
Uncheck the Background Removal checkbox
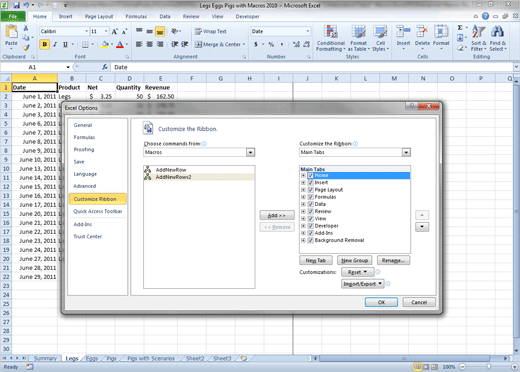311,240
